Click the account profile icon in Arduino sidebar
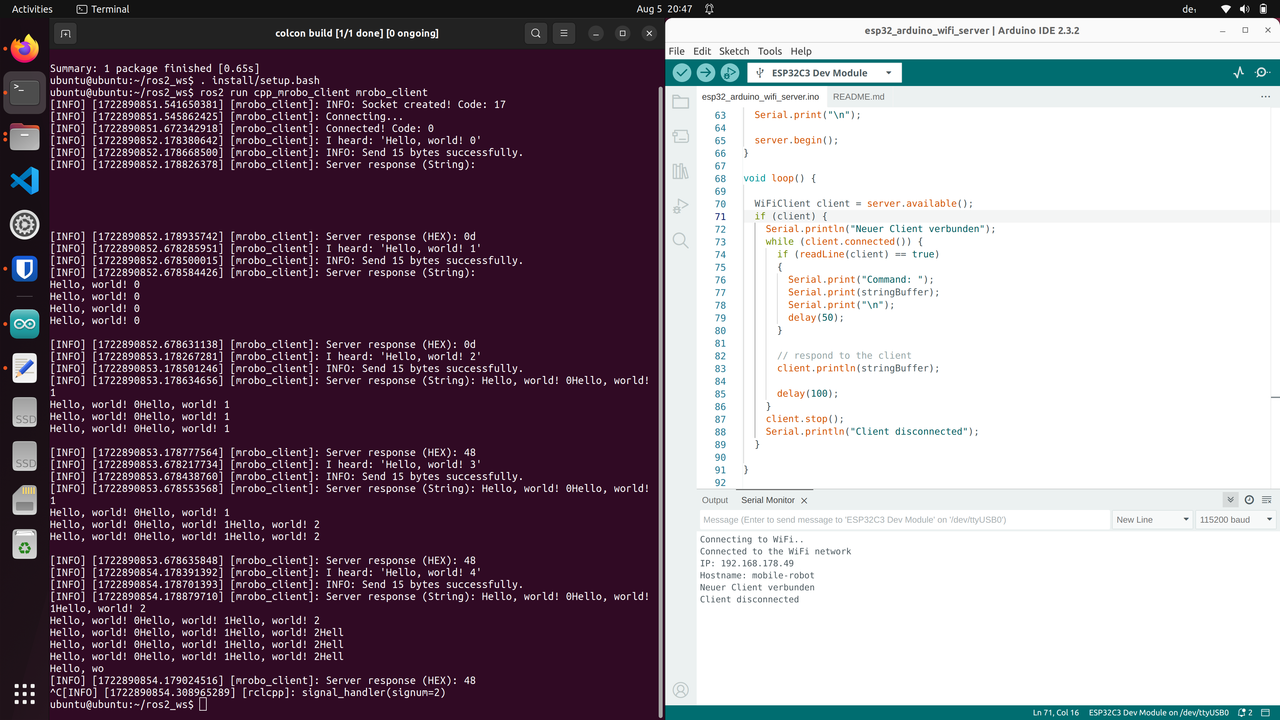Viewport: 1280px width, 720px height. tap(681, 690)
